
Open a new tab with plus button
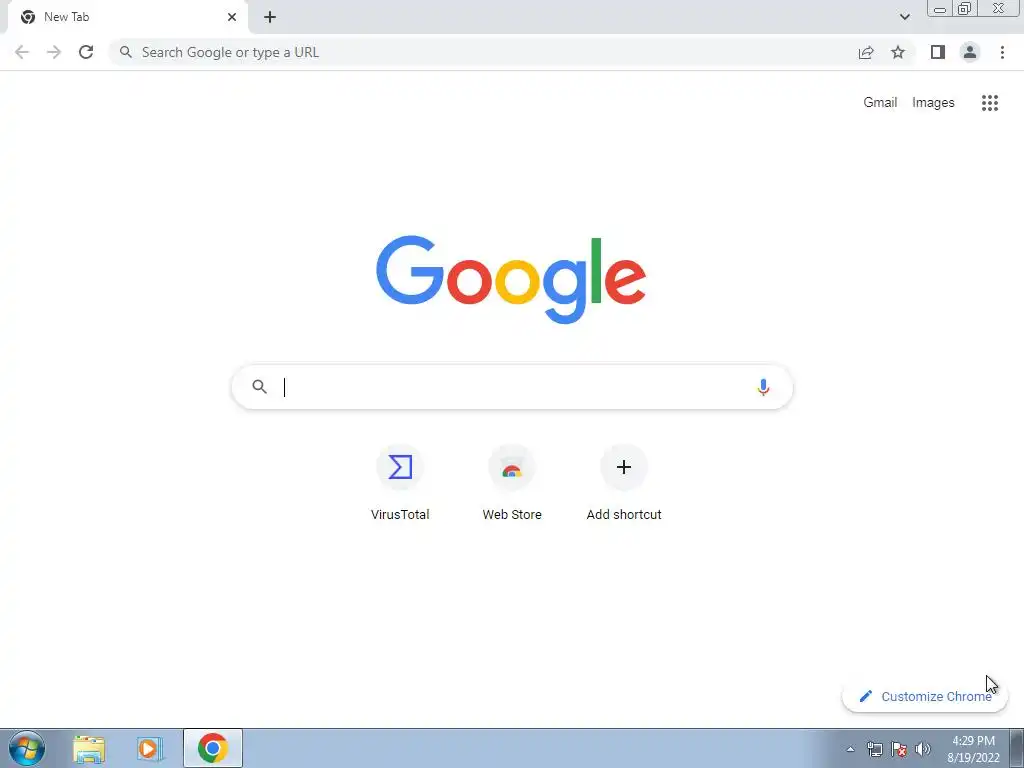click(x=270, y=17)
